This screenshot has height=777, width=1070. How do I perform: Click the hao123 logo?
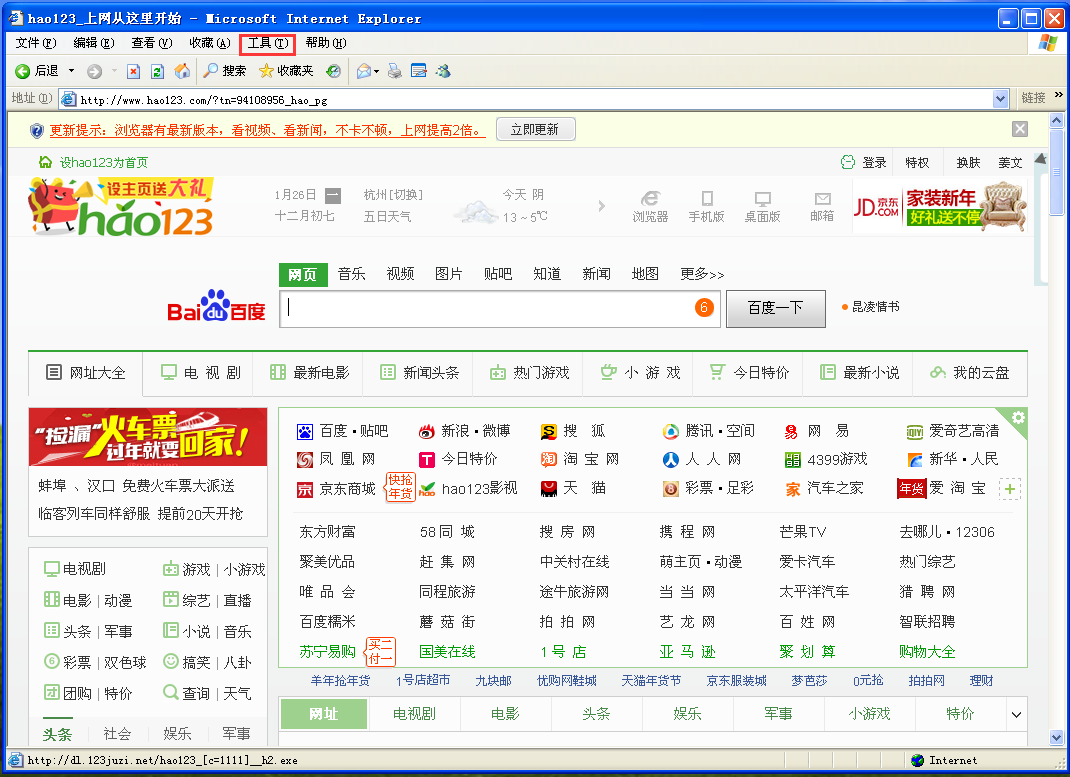click(121, 207)
